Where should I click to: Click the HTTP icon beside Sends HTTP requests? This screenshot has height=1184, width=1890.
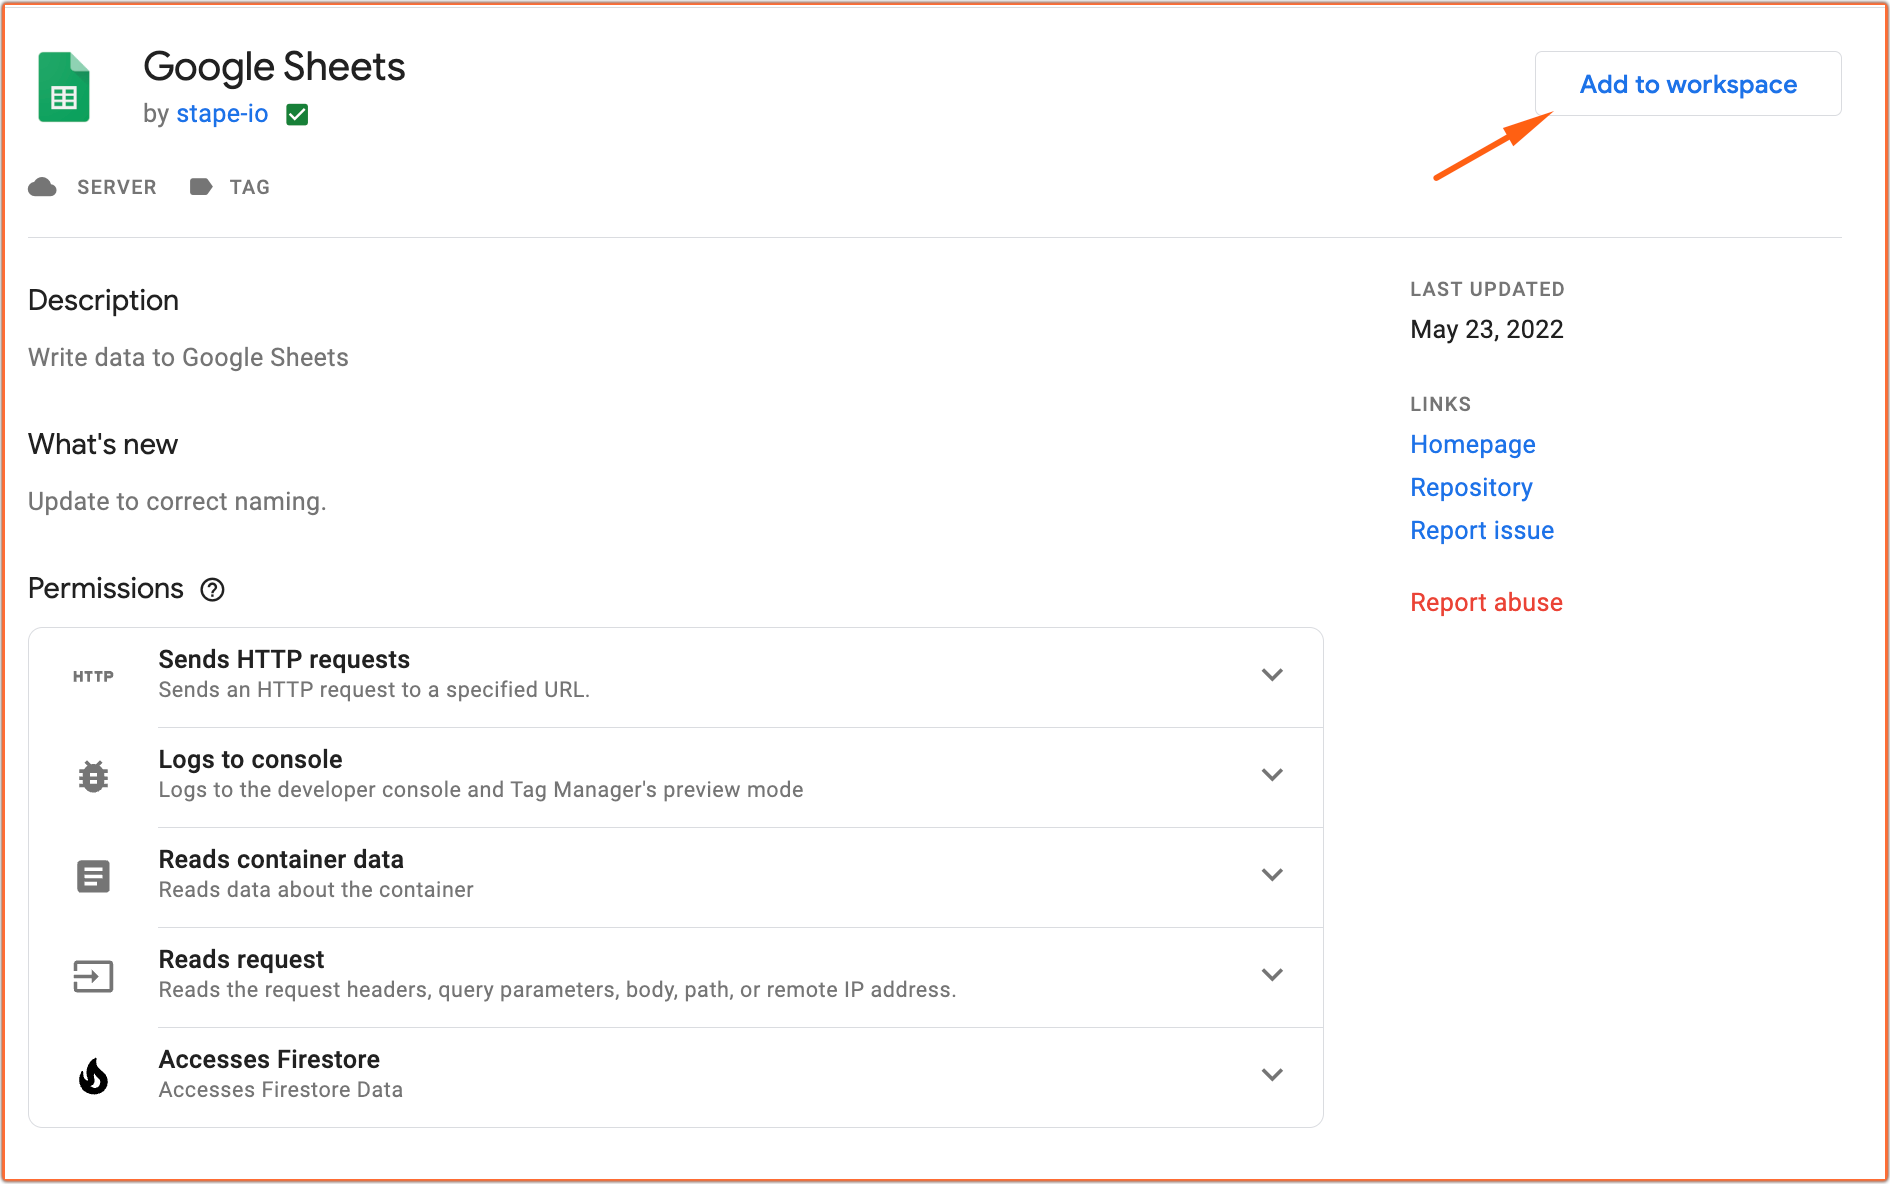coord(93,677)
